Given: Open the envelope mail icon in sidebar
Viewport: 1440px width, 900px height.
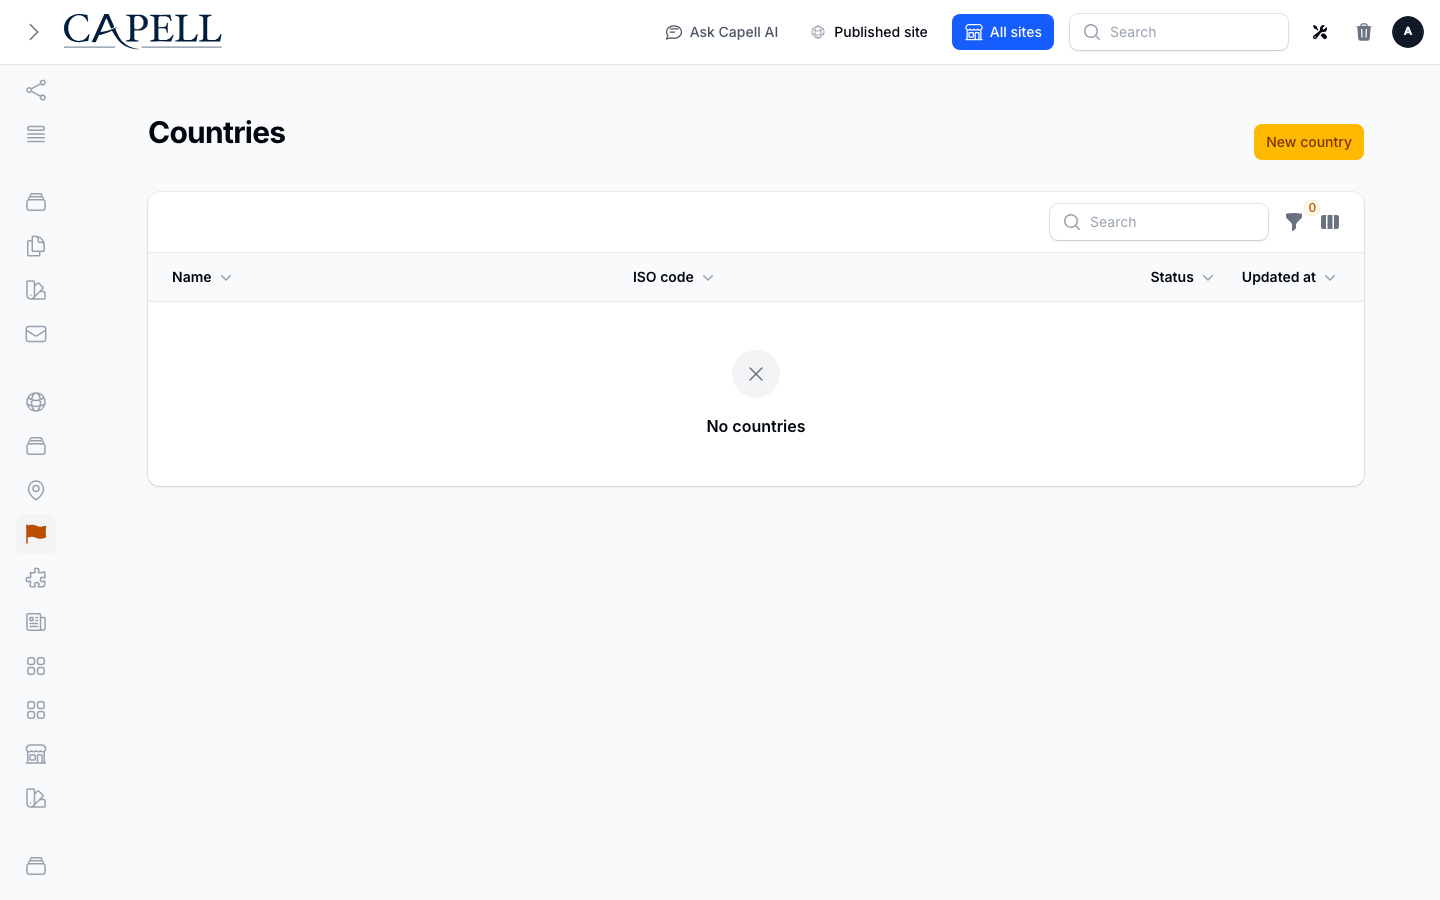Looking at the screenshot, I should click(x=36, y=334).
